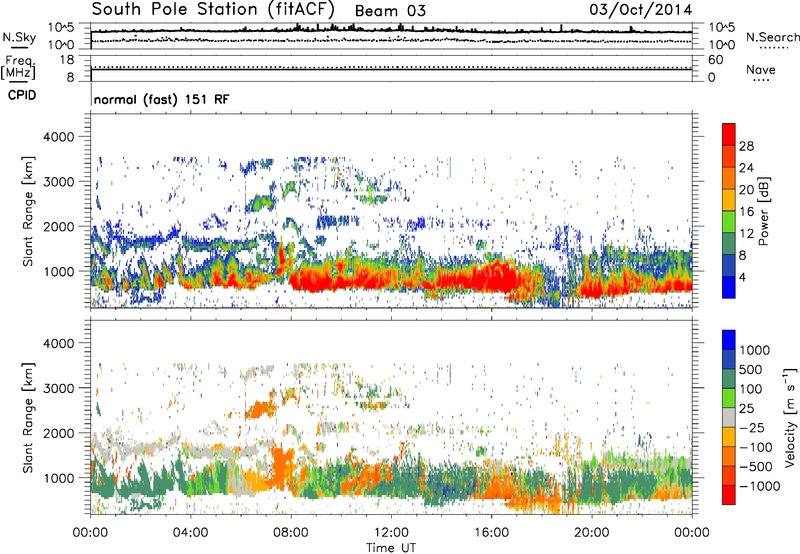Click '3000' on velocity panel range axis

(59, 388)
